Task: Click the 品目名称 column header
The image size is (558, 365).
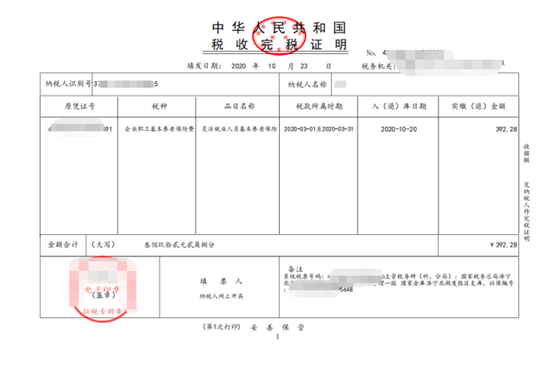Action: 239,106
